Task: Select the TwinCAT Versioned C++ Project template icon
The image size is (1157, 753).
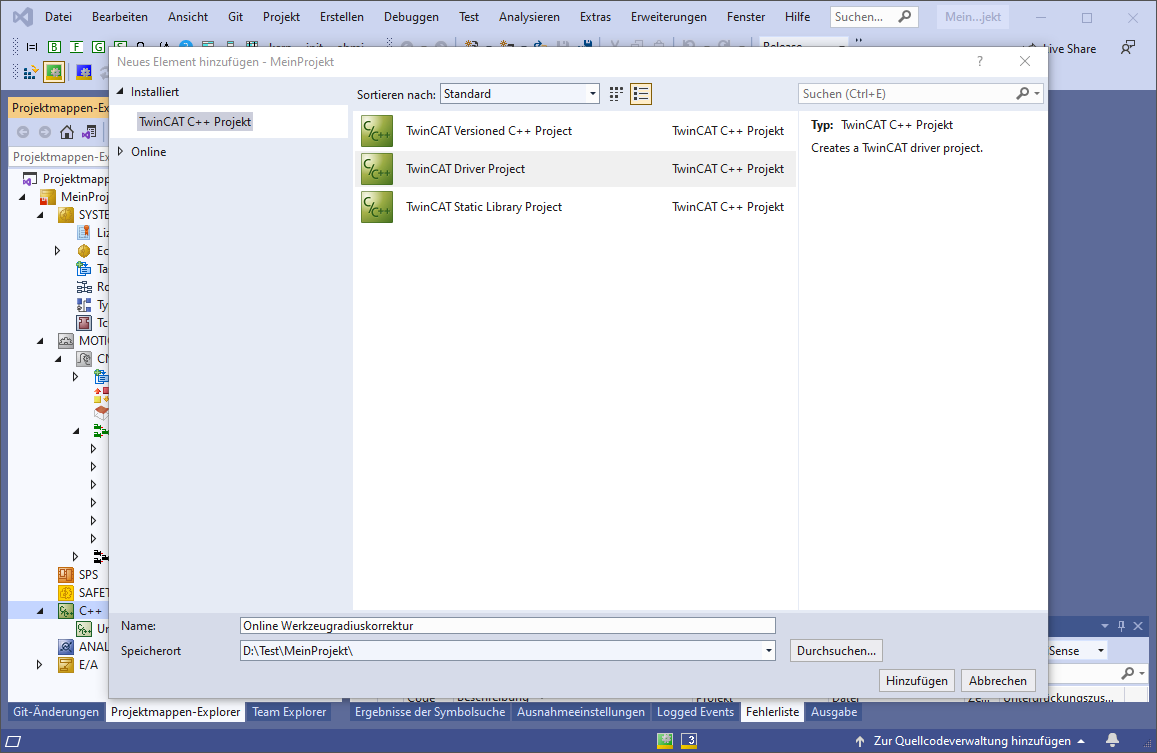Action: tap(377, 131)
